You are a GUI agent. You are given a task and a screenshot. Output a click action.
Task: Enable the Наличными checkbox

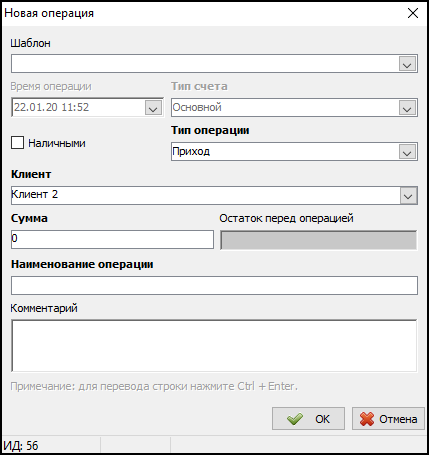click(x=17, y=143)
